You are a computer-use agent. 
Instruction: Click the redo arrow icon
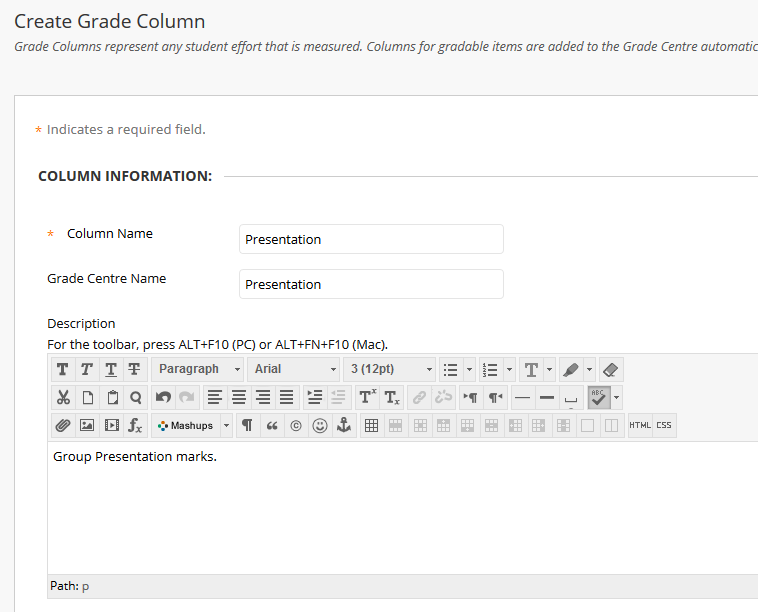click(187, 398)
